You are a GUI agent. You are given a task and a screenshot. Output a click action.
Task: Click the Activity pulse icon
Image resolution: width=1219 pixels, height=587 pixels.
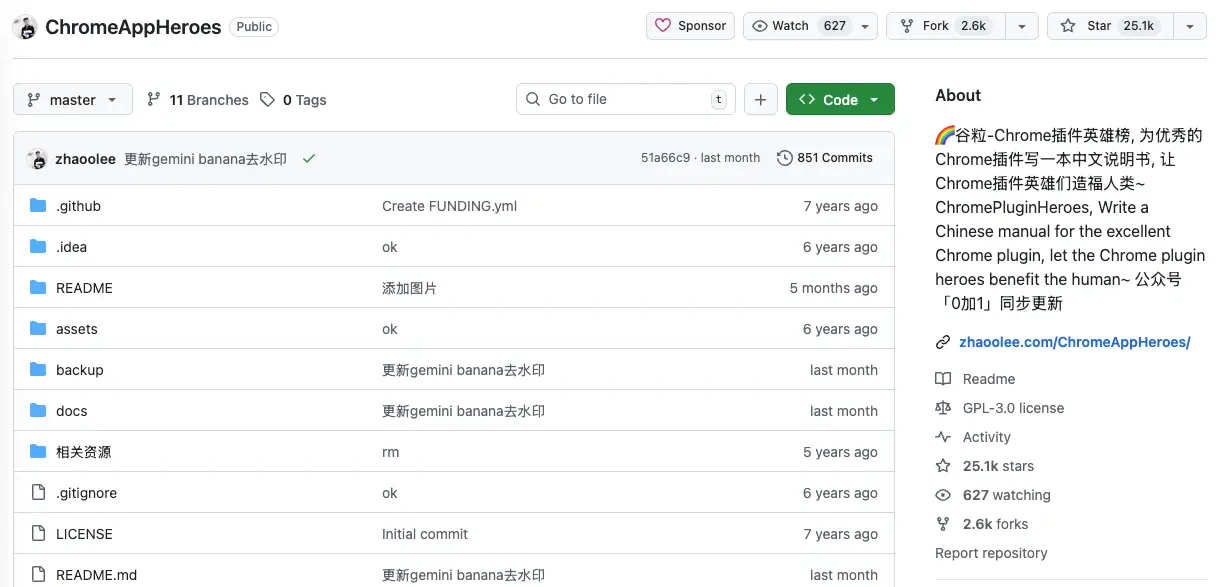(943, 437)
